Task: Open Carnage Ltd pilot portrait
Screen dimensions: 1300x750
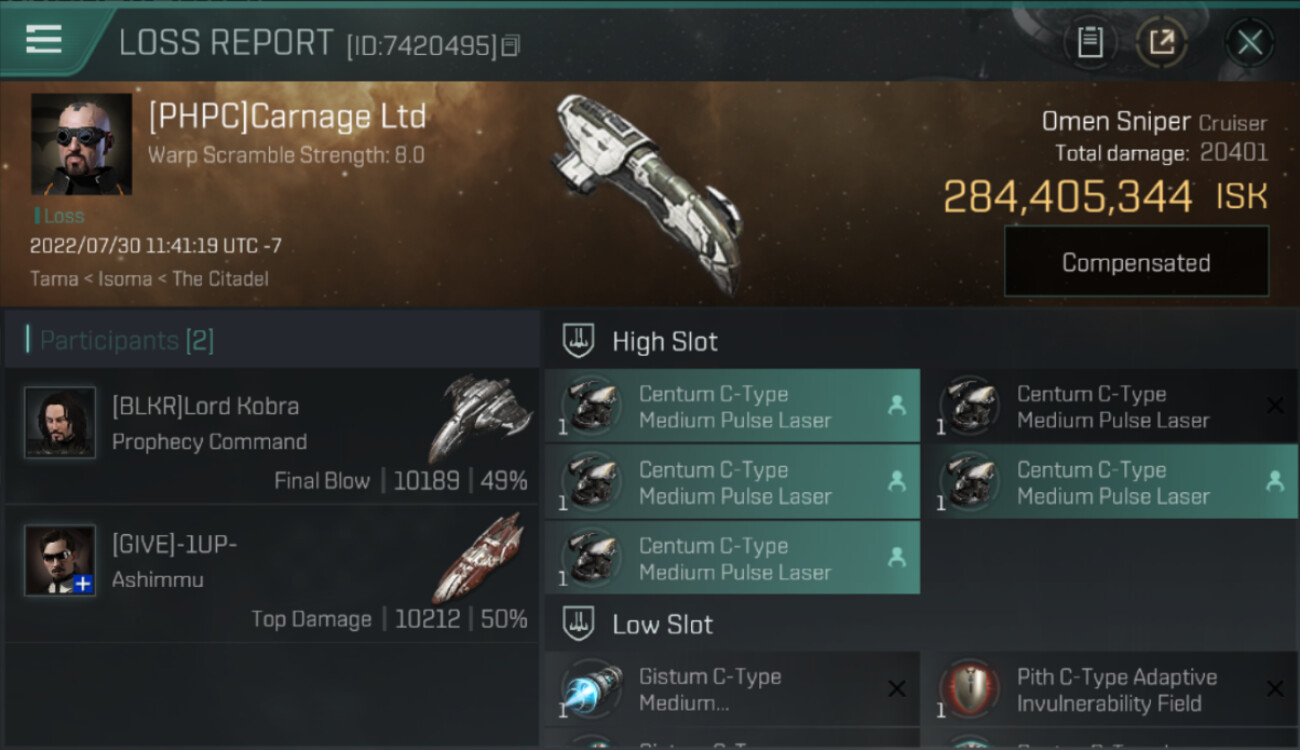Action: click(82, 144)
